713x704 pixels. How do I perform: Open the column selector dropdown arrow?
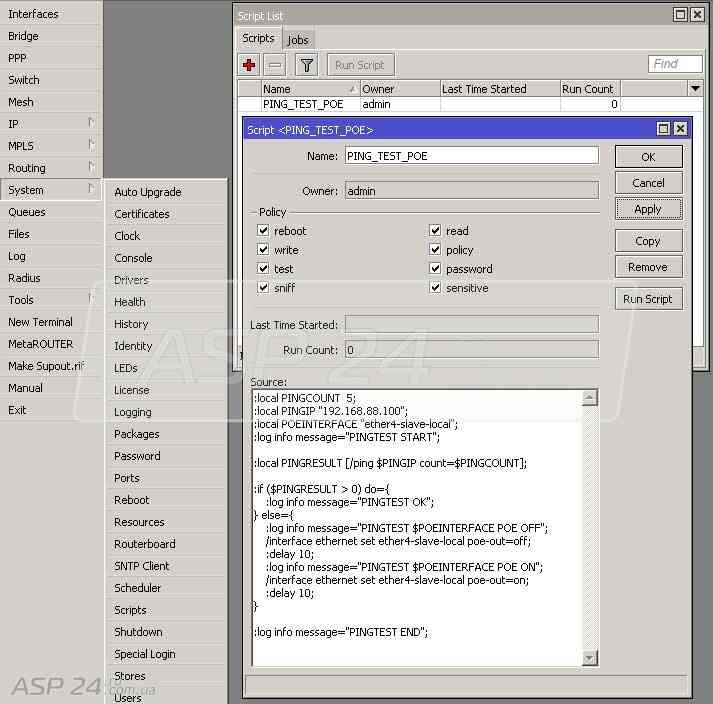(695, 88)
